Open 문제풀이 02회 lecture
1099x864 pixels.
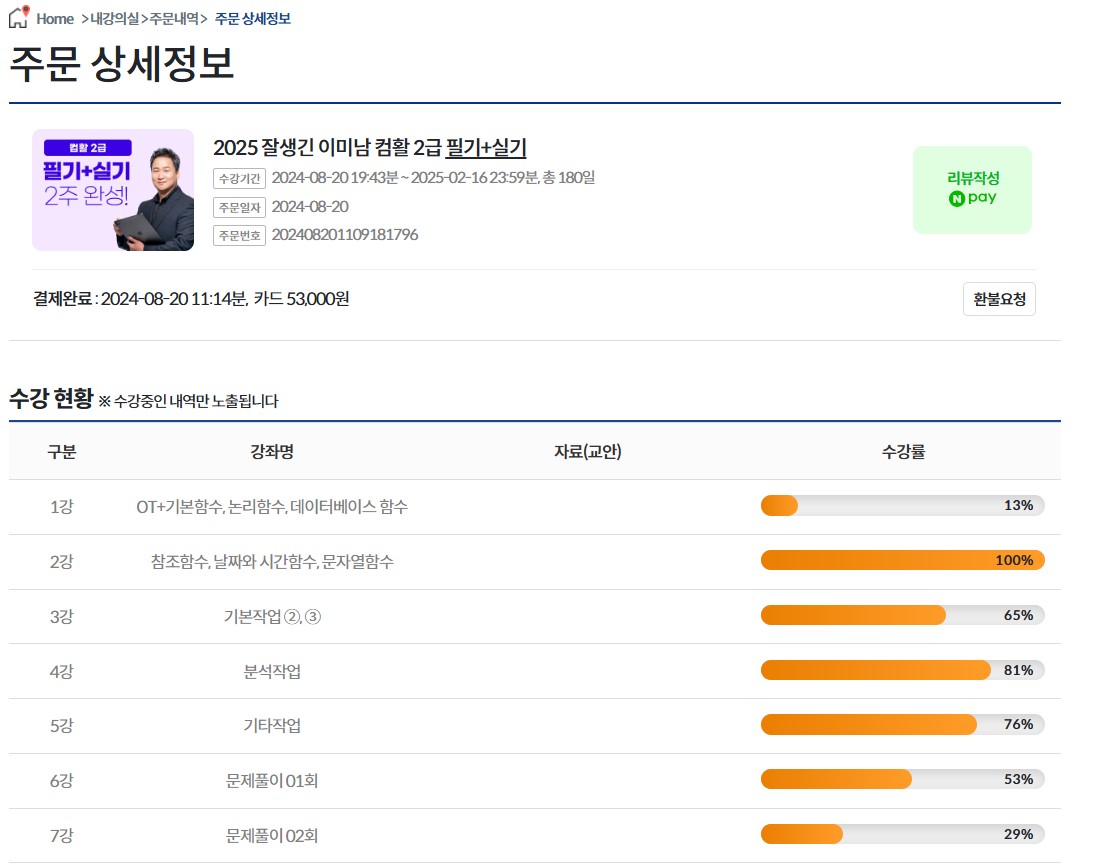click(x=272, y=835)
